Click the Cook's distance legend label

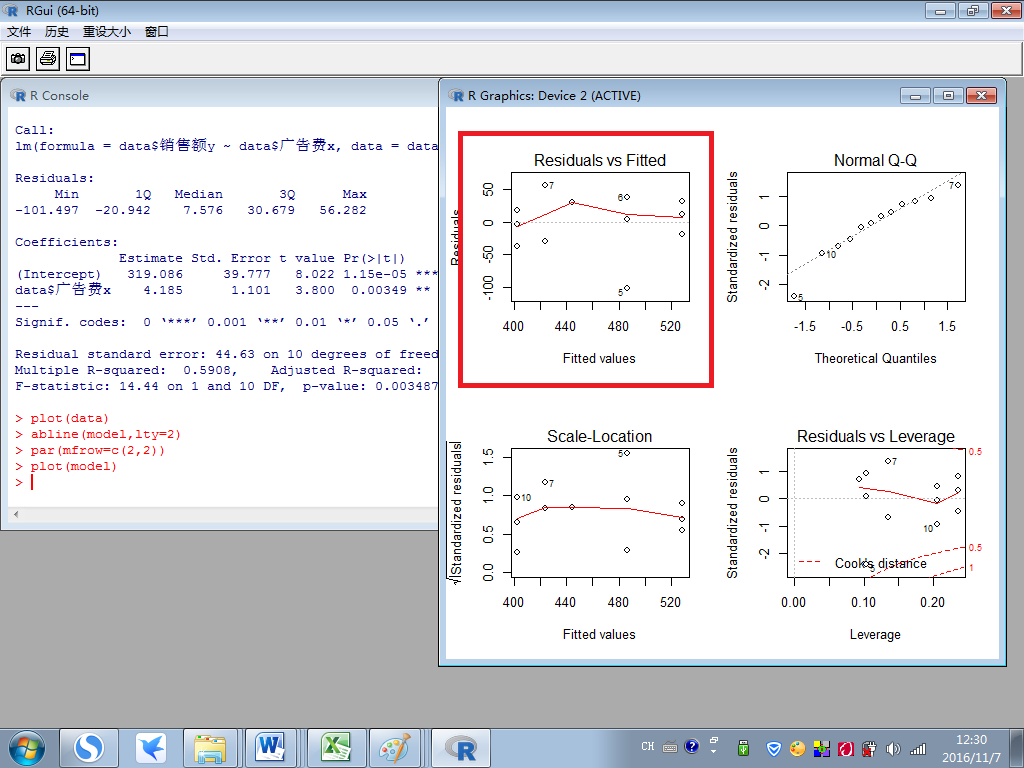880,564
